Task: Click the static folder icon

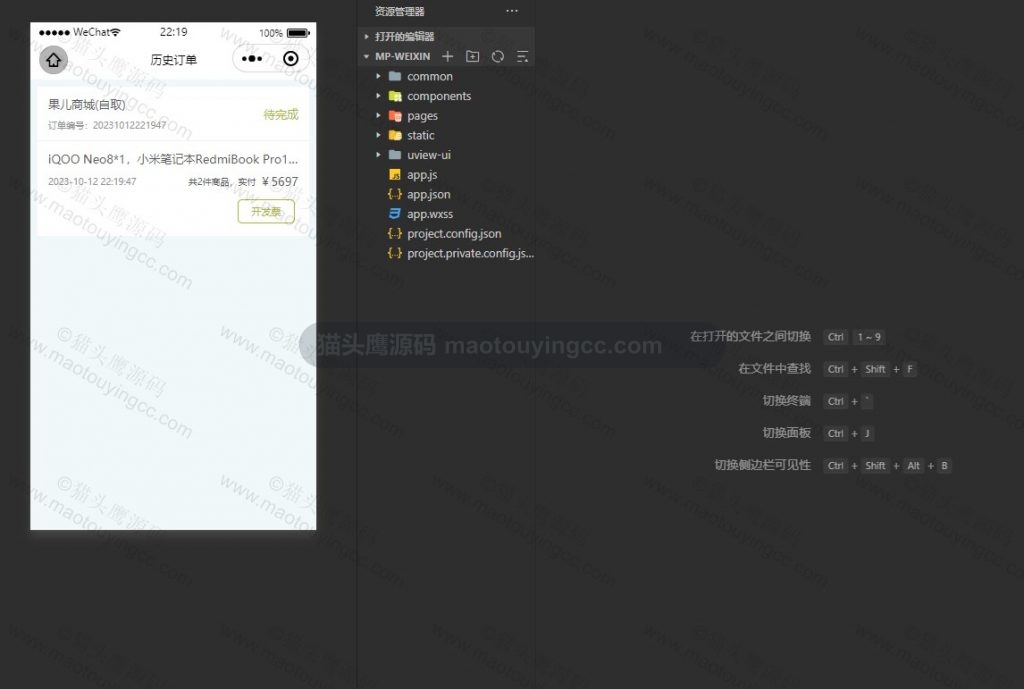Action: click(394, 135)
